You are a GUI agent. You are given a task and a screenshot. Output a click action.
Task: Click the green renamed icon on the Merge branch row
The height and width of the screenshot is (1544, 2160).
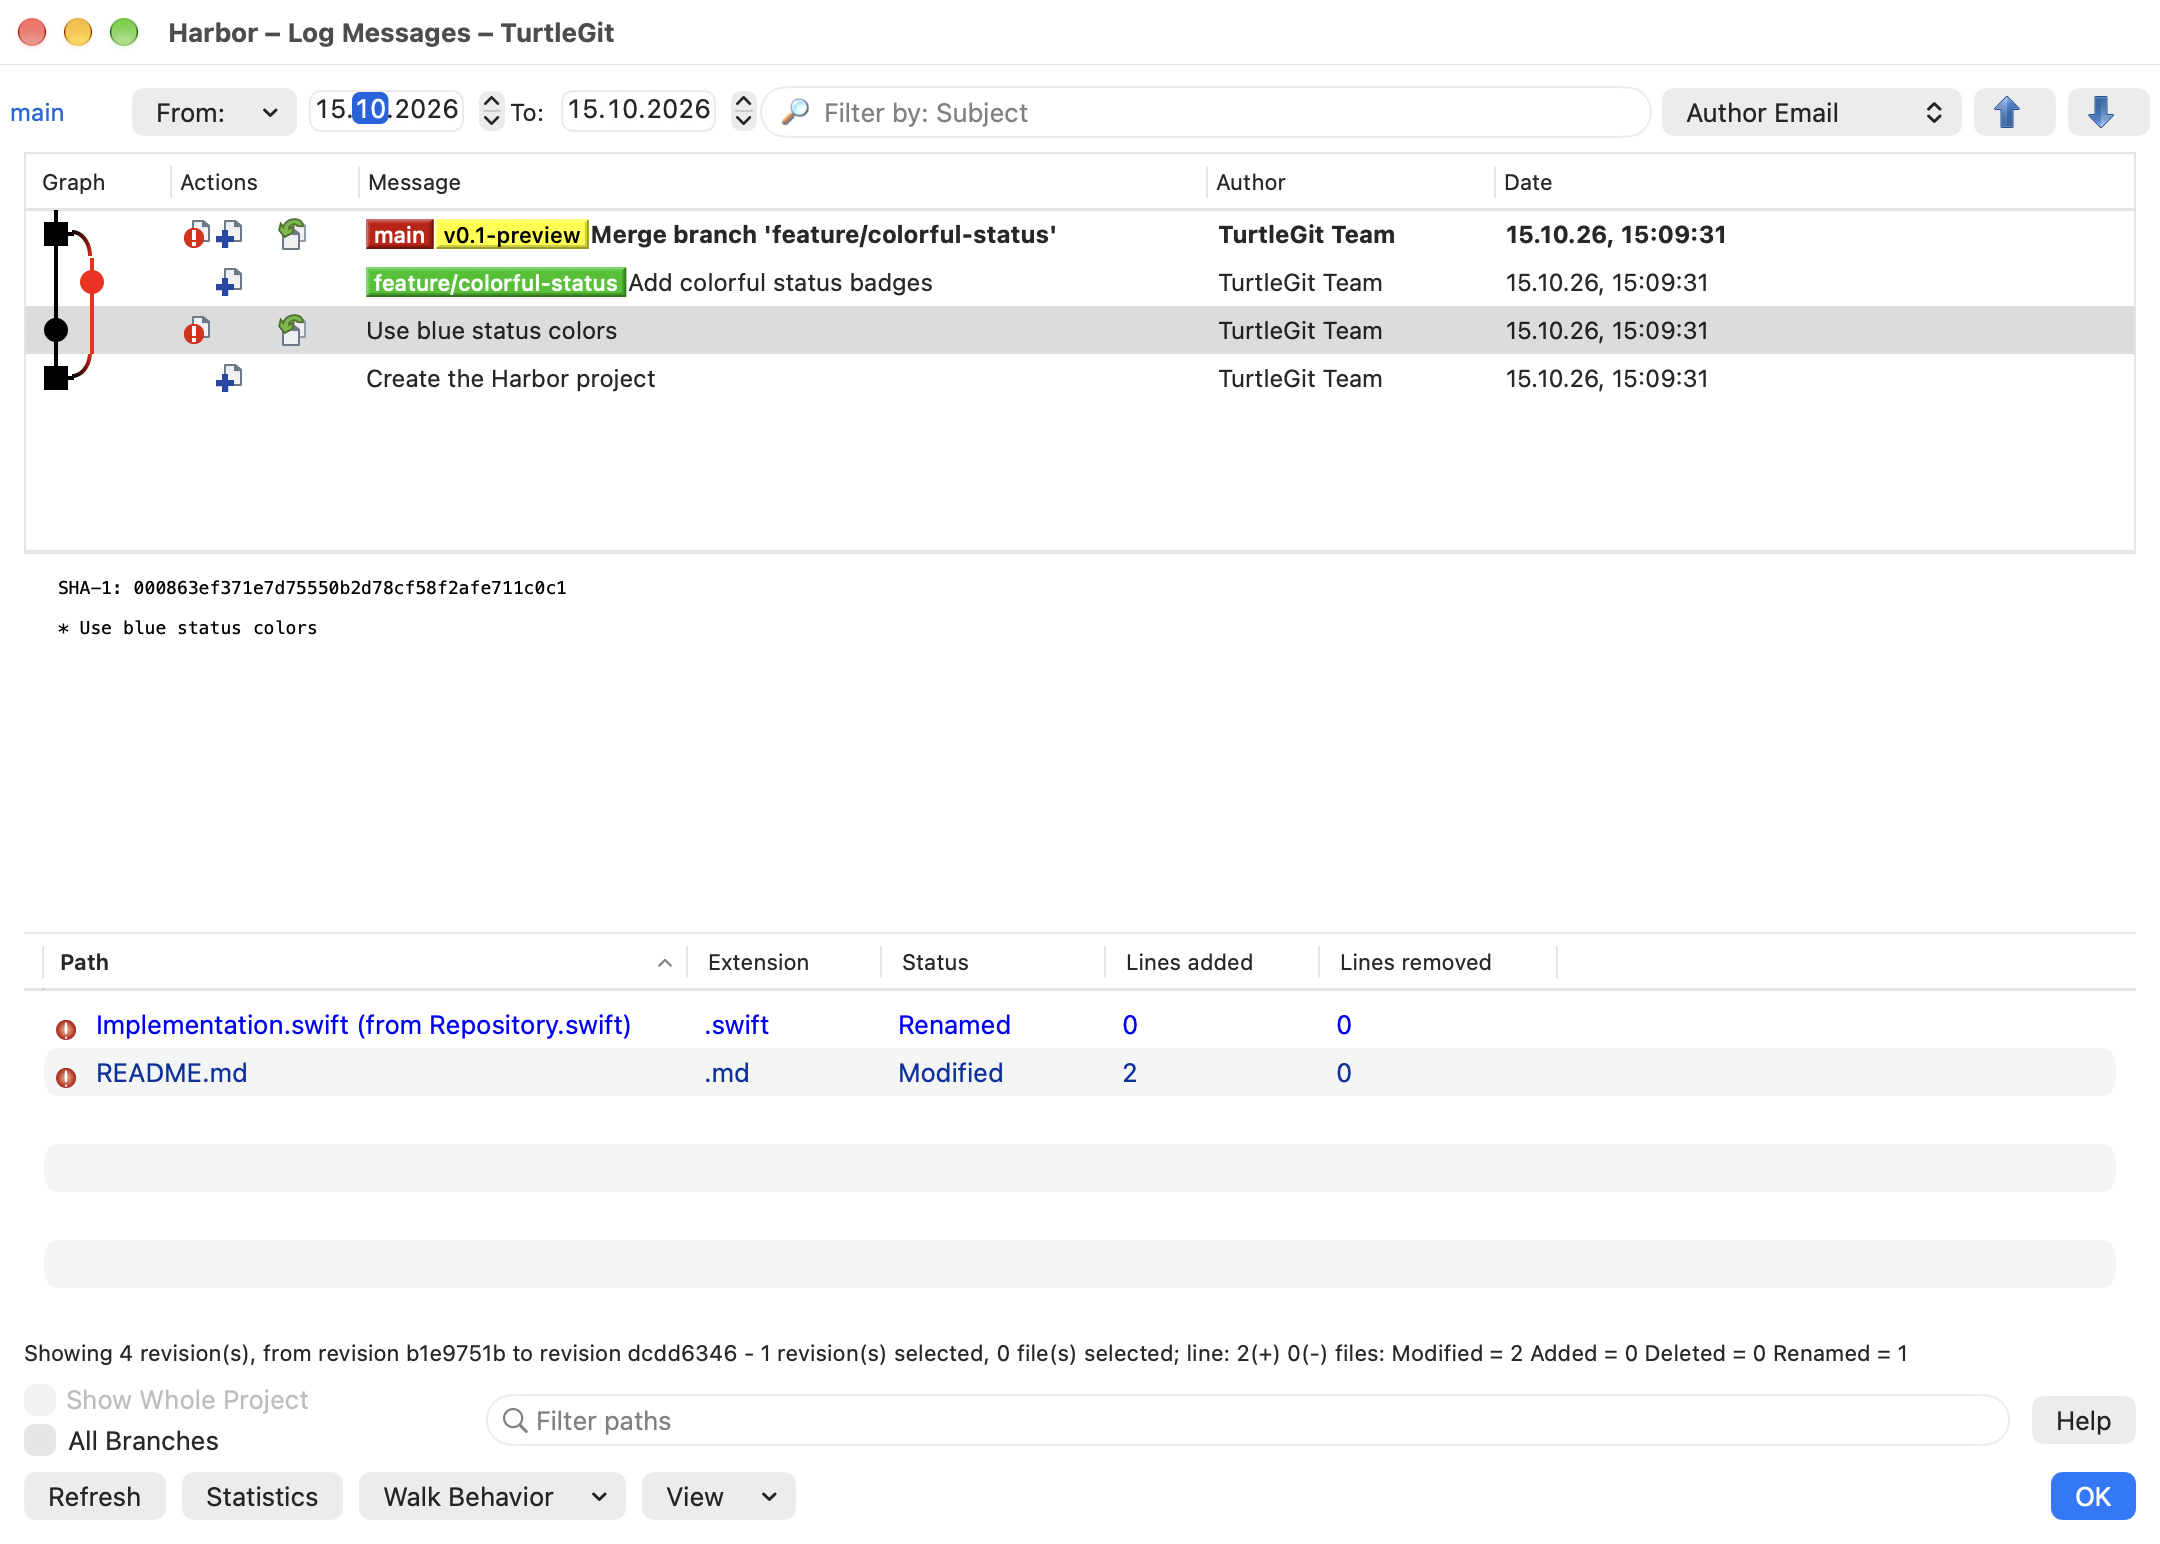(x=292, y=235)
